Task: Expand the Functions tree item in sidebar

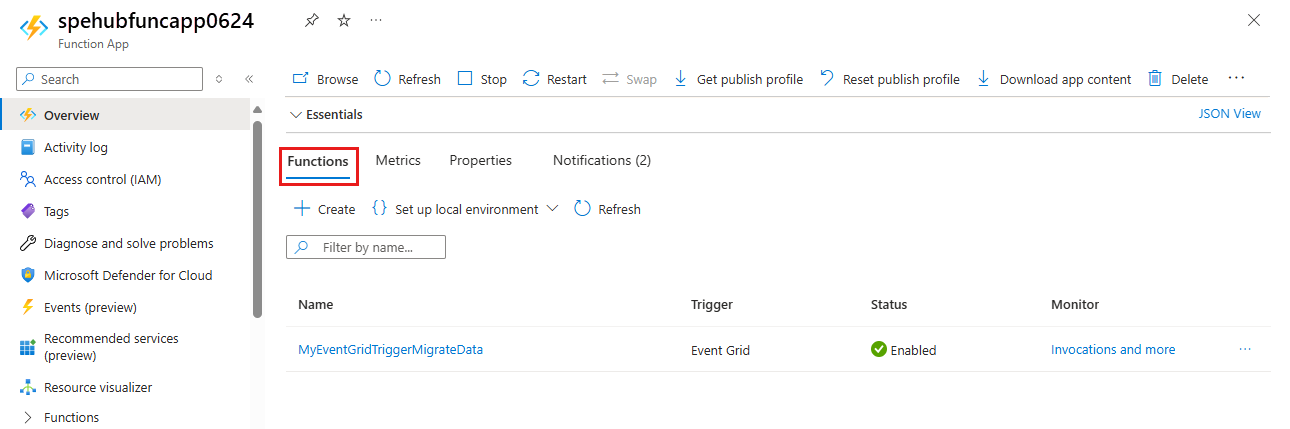Action: [x=28, y=417]
